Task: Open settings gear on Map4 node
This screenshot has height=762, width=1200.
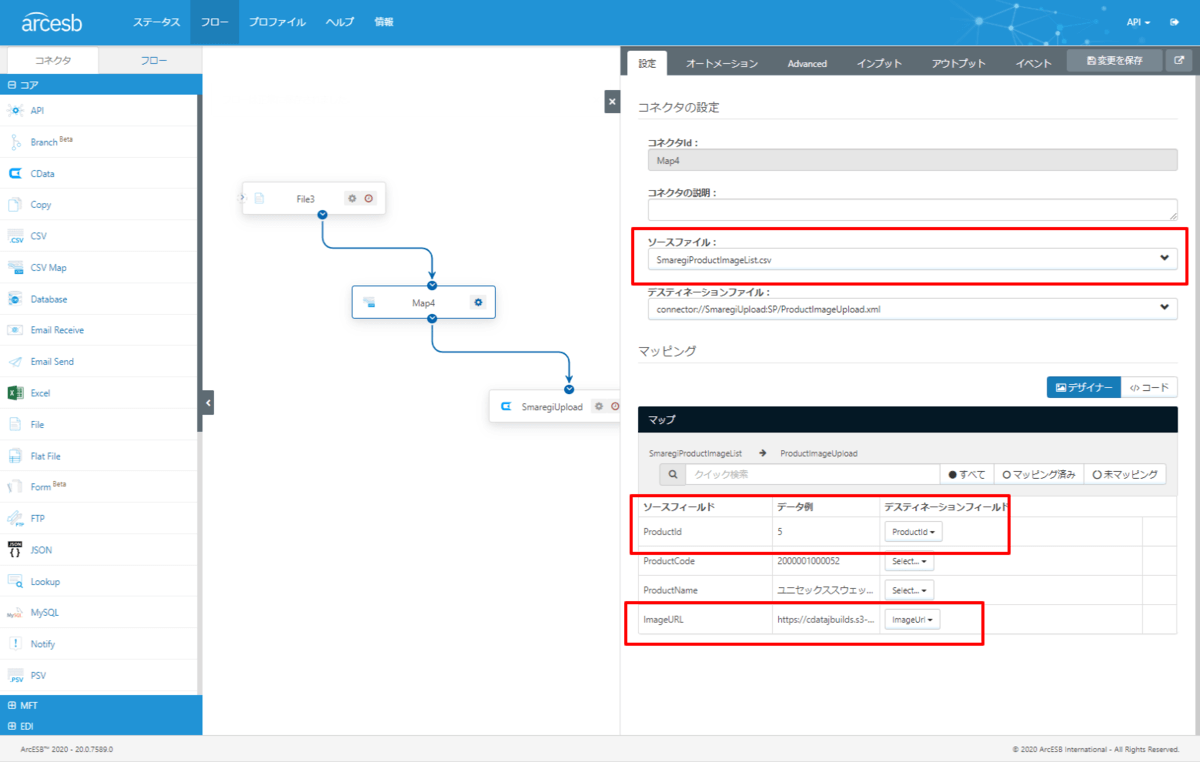Action: [478, 302]
